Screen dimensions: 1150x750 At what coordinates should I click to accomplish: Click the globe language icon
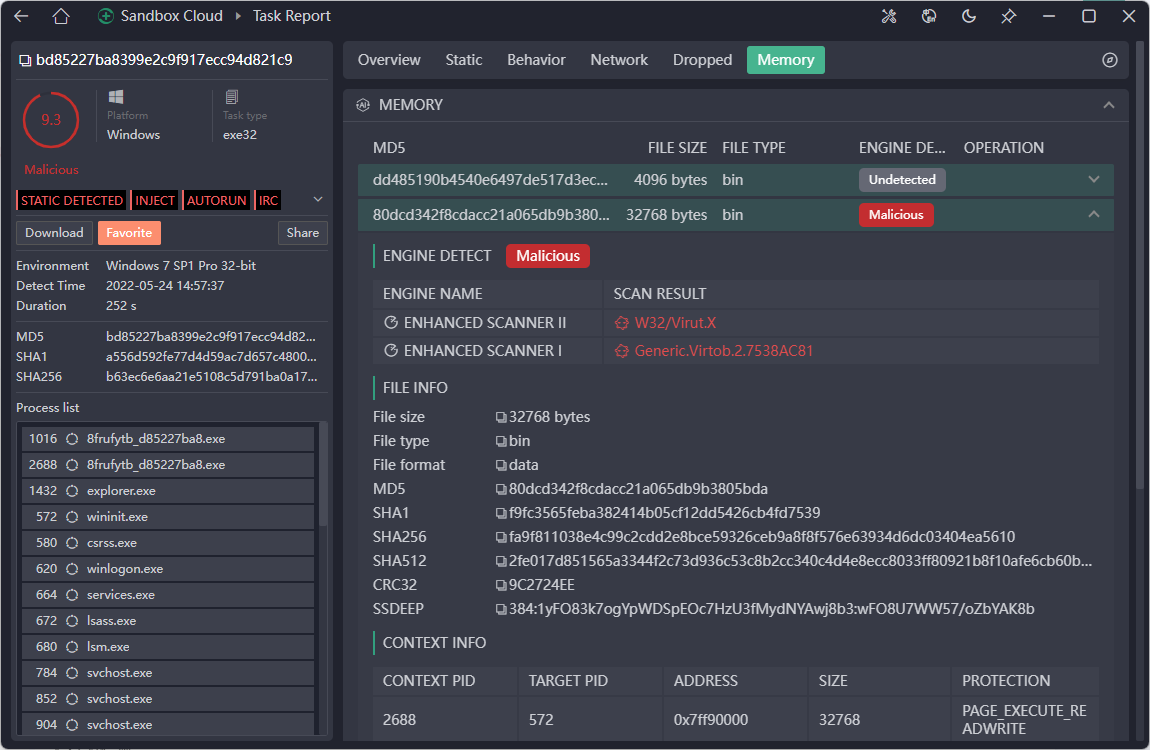(929, 16)
